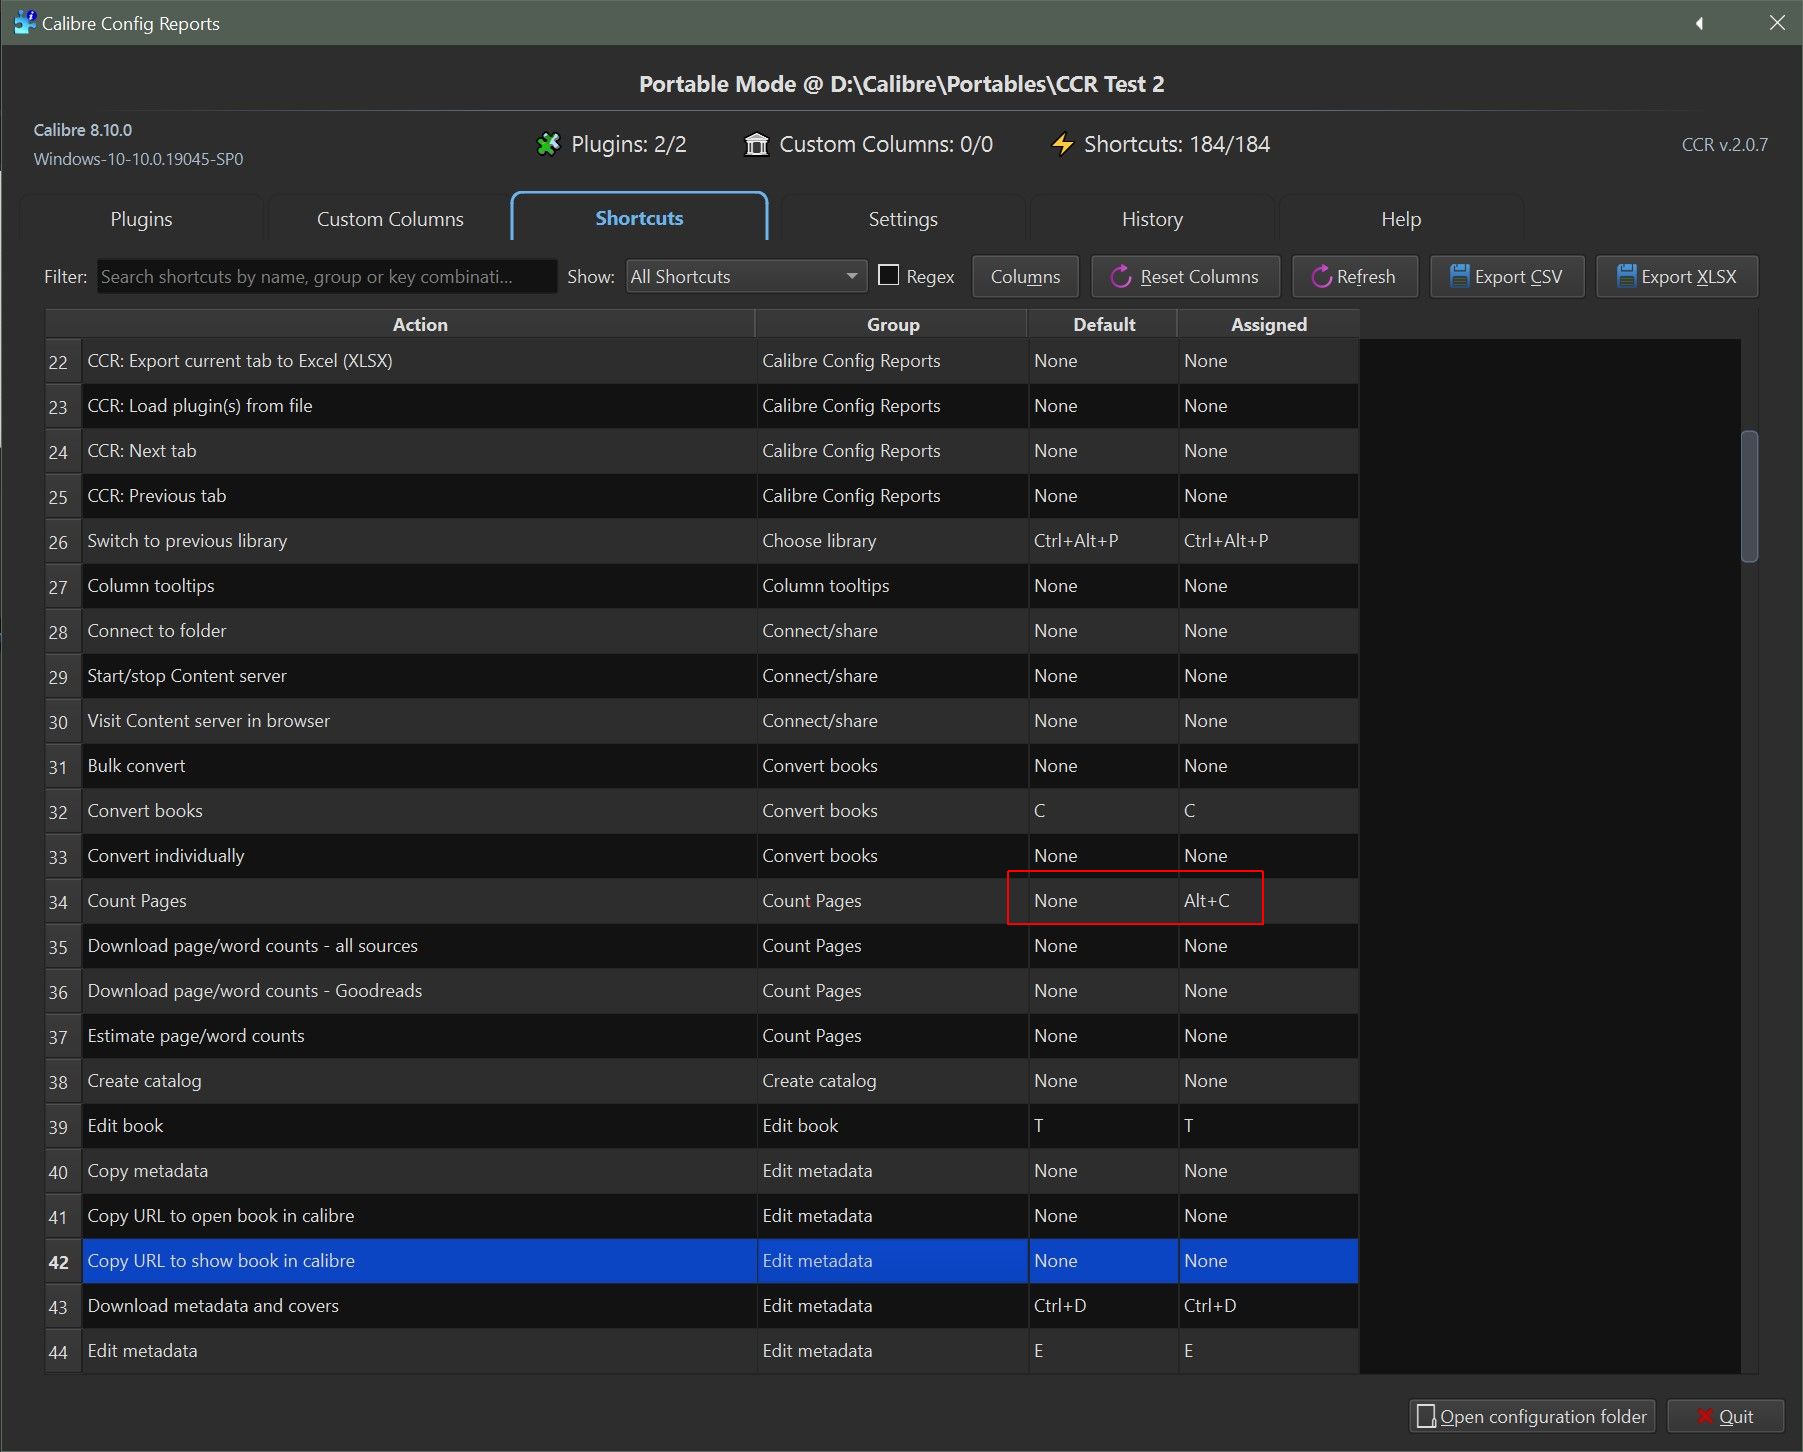Sort by the Action column header
Image resolution: width=1803 pixels, height=1452 pixels.
pyautogui.click(x=420, y=324)
